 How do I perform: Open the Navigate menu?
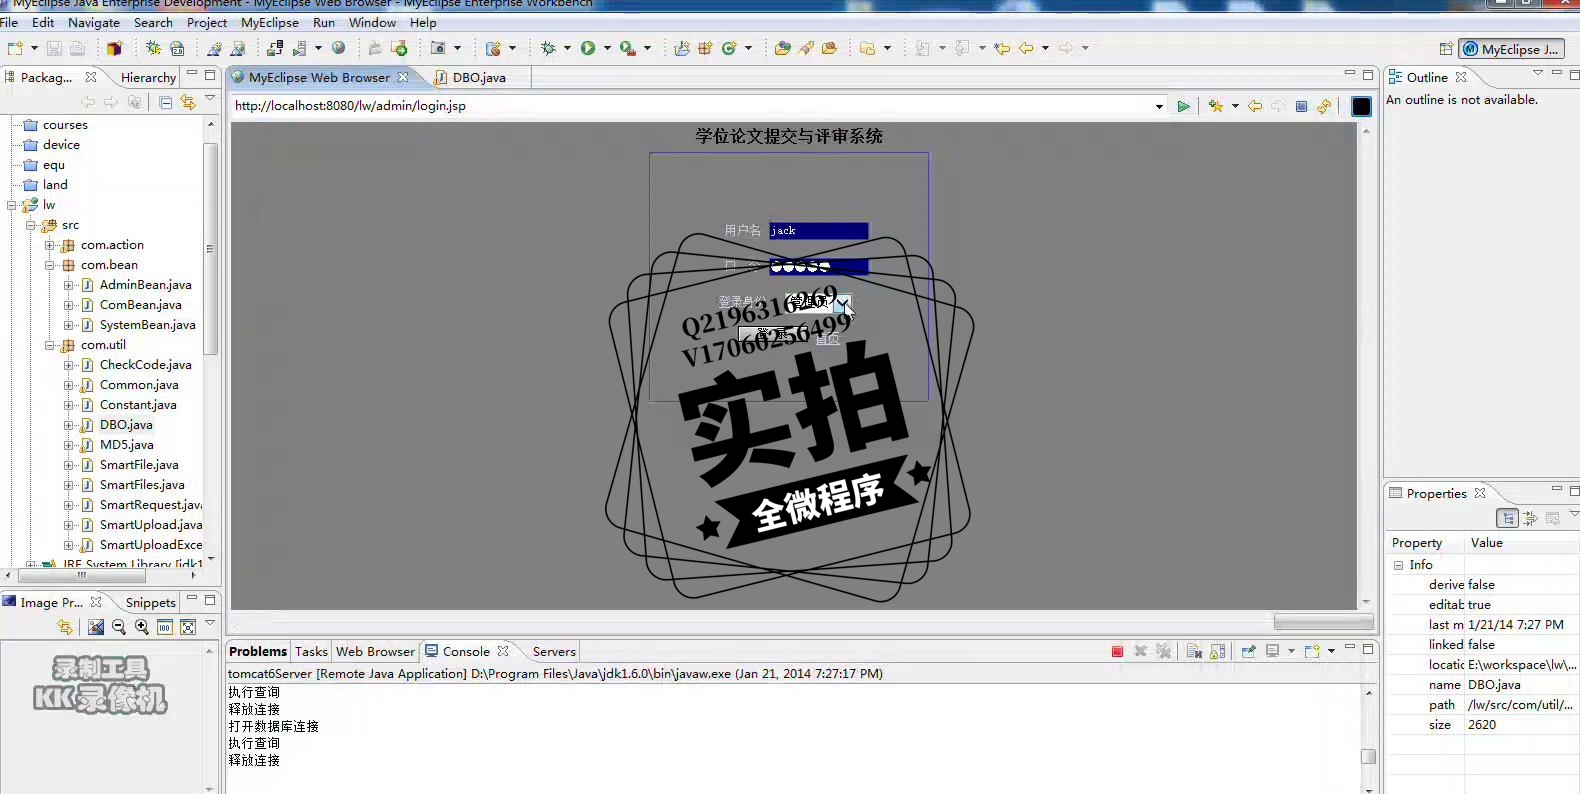94,22
